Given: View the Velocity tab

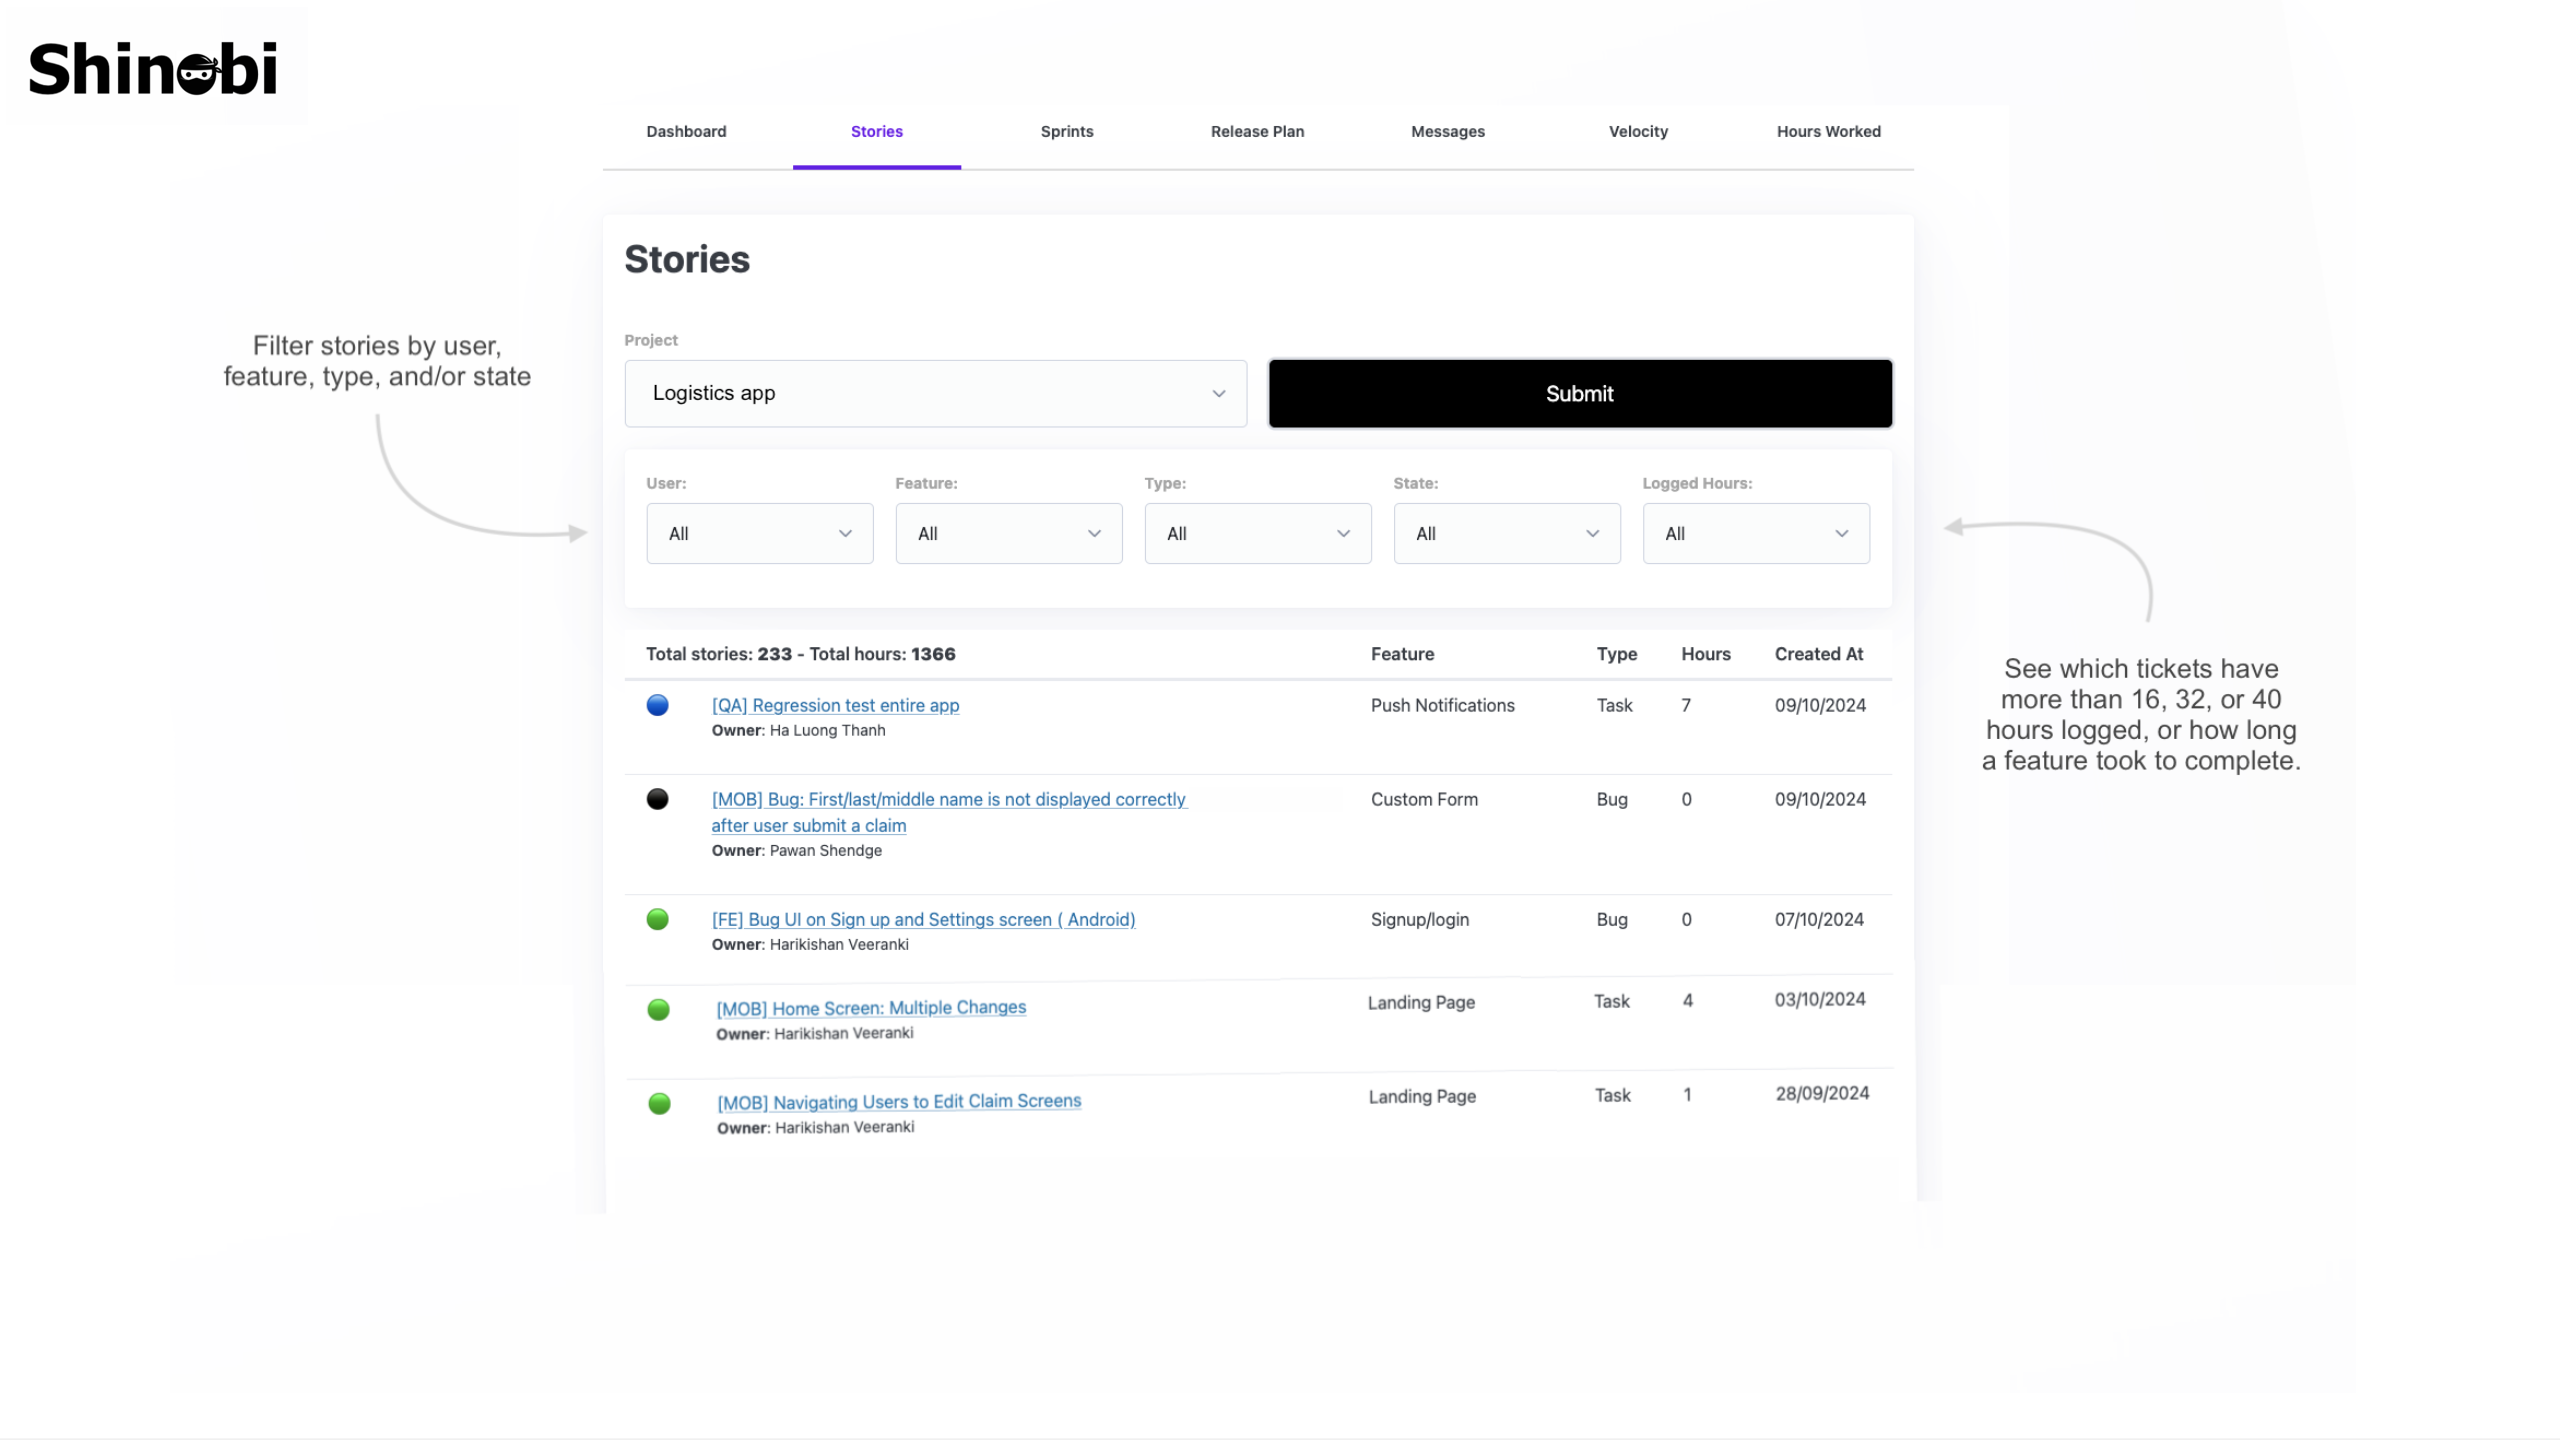Looking at the screenshot, I should point(1638,131).
